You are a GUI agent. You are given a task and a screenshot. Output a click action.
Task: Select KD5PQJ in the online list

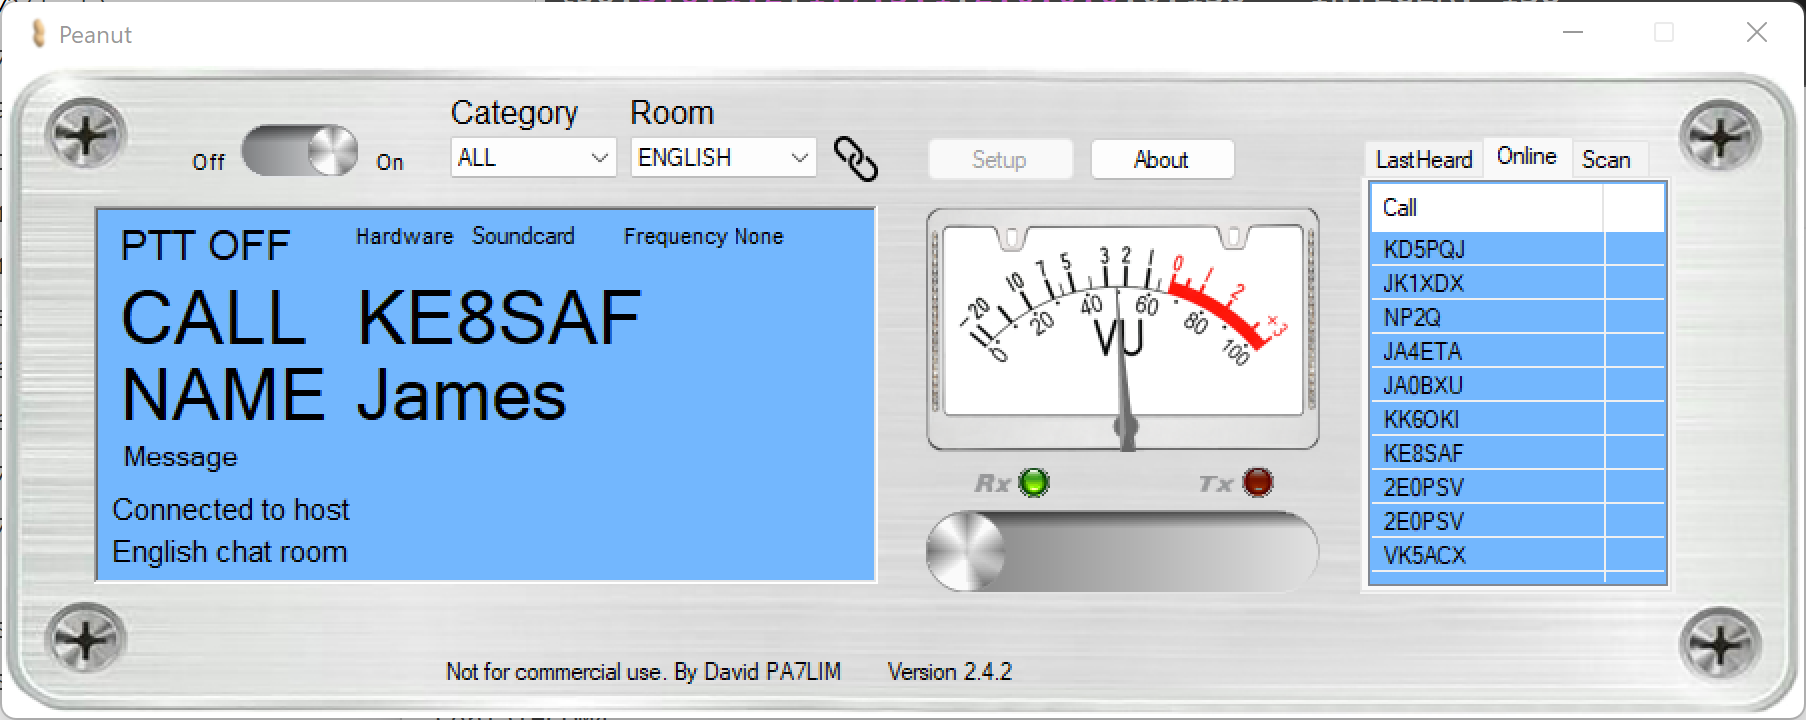click(x=1424, y=249)
